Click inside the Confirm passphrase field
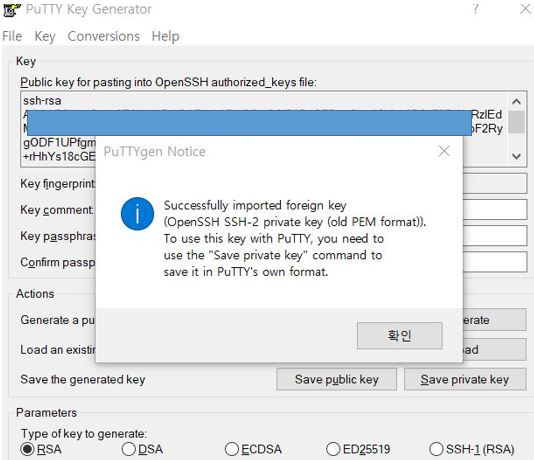The image size is (534, 460). 495,261
